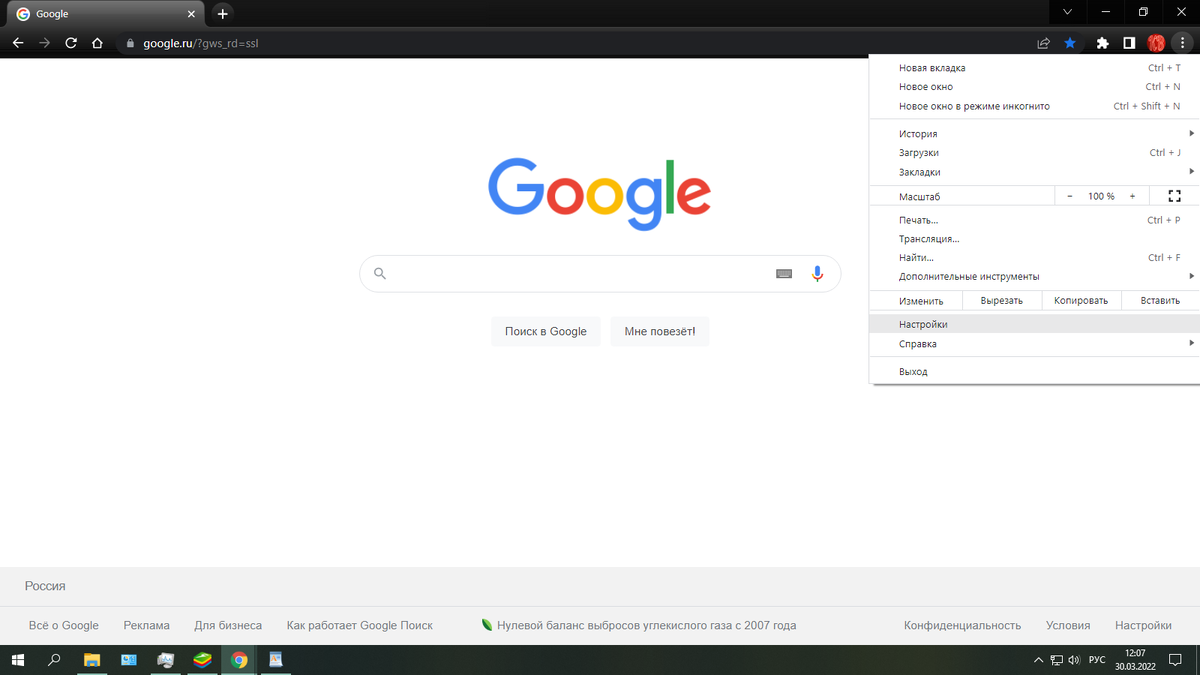
Task: Click the address bar URL
Action: [x=201, y=44]
